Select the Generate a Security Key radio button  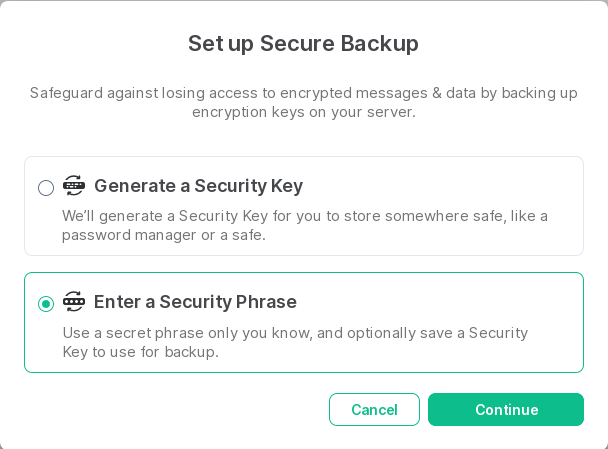coord(46,188)
